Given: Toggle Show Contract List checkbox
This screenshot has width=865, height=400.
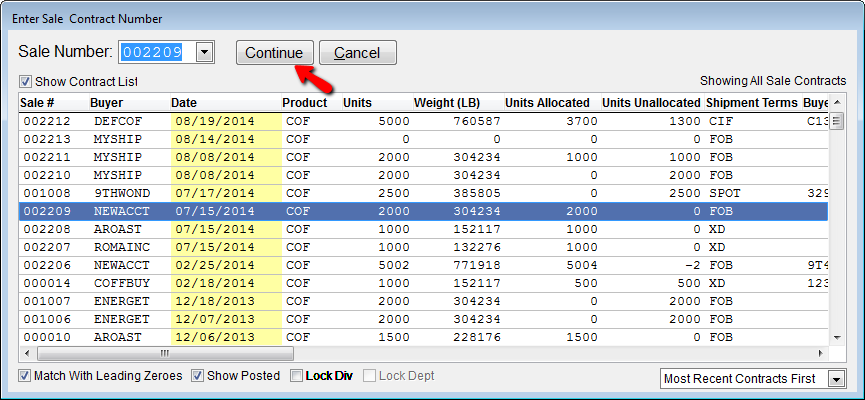Looking at the screenshot, I should [x=25, y=82].
